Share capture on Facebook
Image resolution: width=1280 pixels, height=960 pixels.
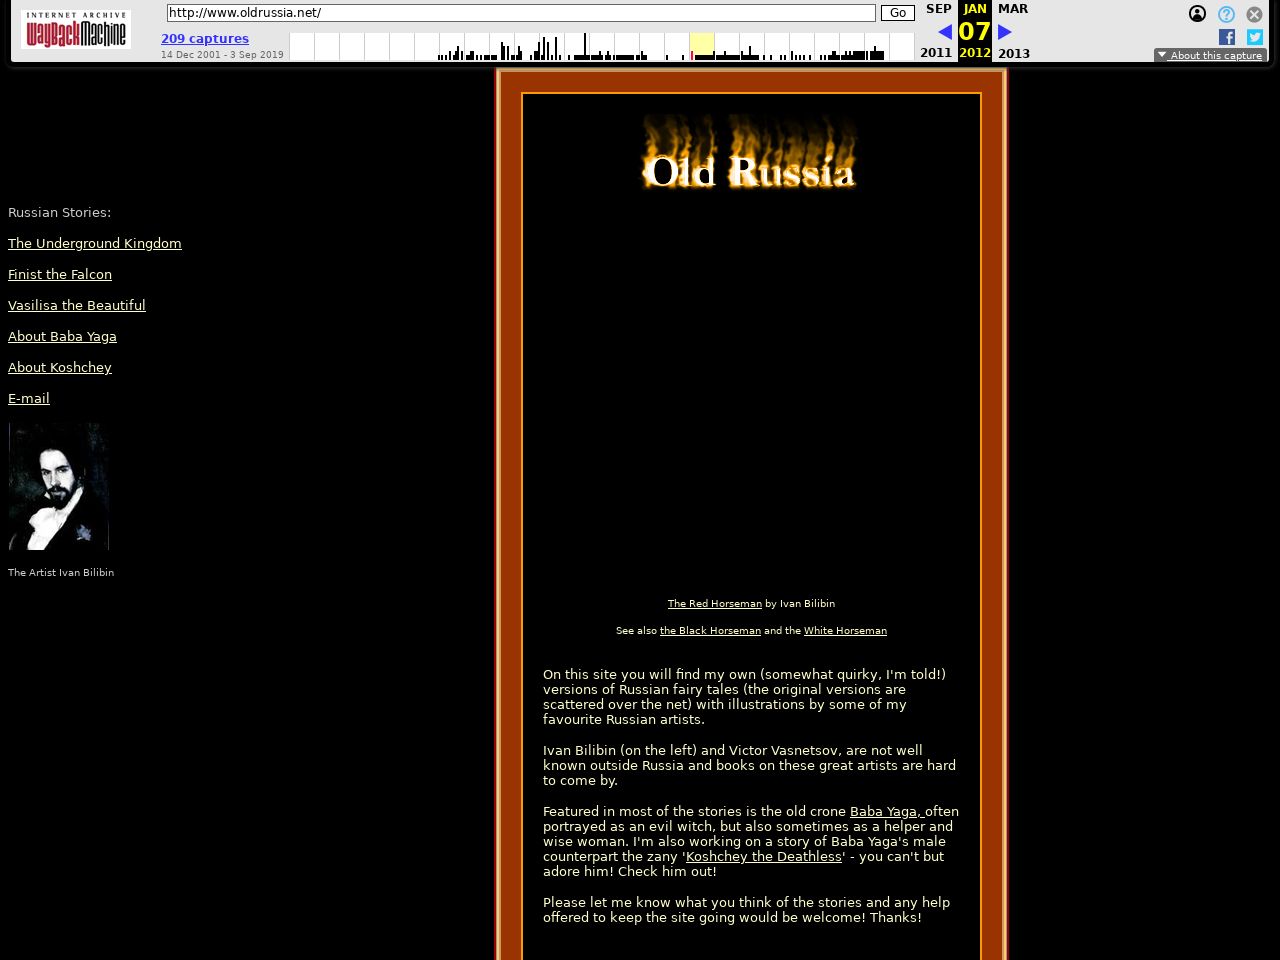pos(1227,37)
